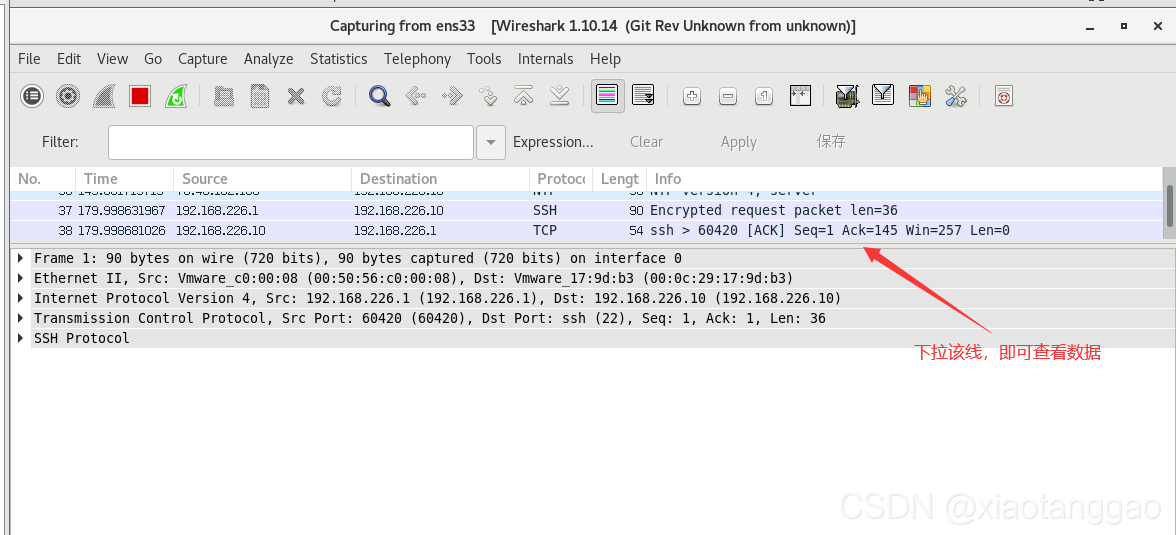1176x535 pixels.
Task: Sort by the Info column header
Action: (x=904, y=179)
